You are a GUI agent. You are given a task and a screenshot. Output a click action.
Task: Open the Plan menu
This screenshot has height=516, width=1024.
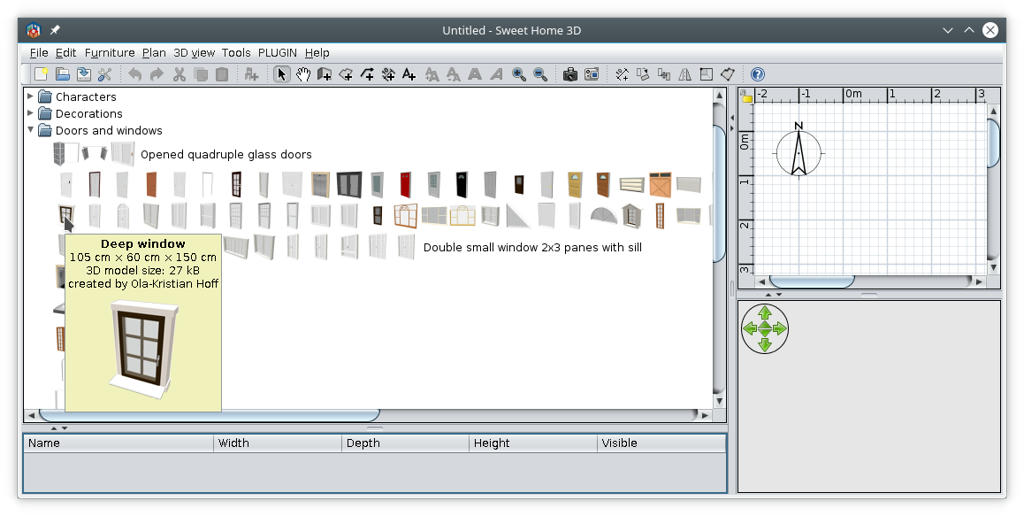pyautogui.click(x=154, y=53)
